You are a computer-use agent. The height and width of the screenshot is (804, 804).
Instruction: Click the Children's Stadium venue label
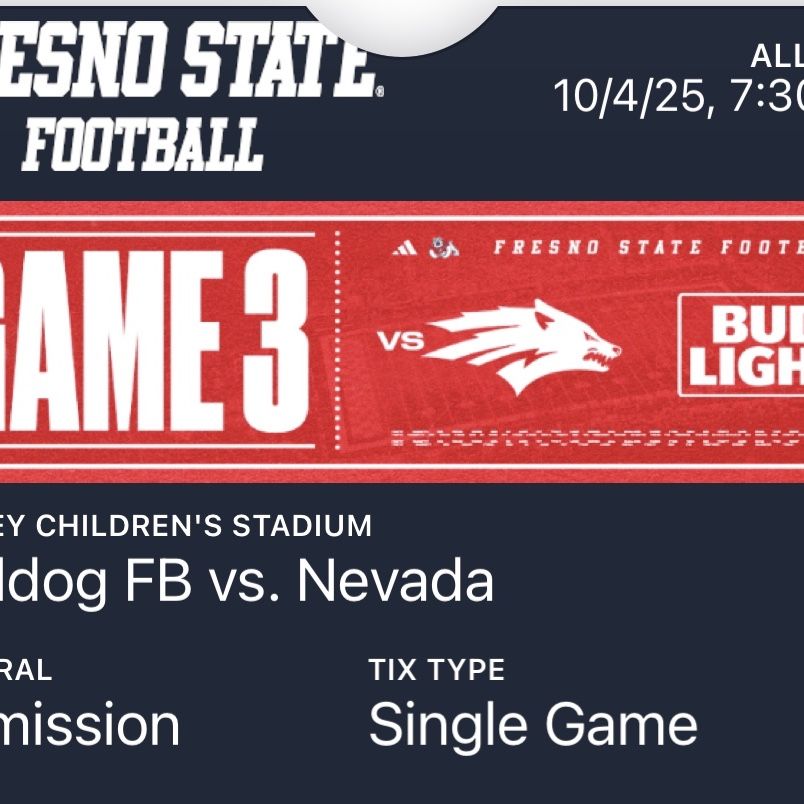tap(186, 526)
